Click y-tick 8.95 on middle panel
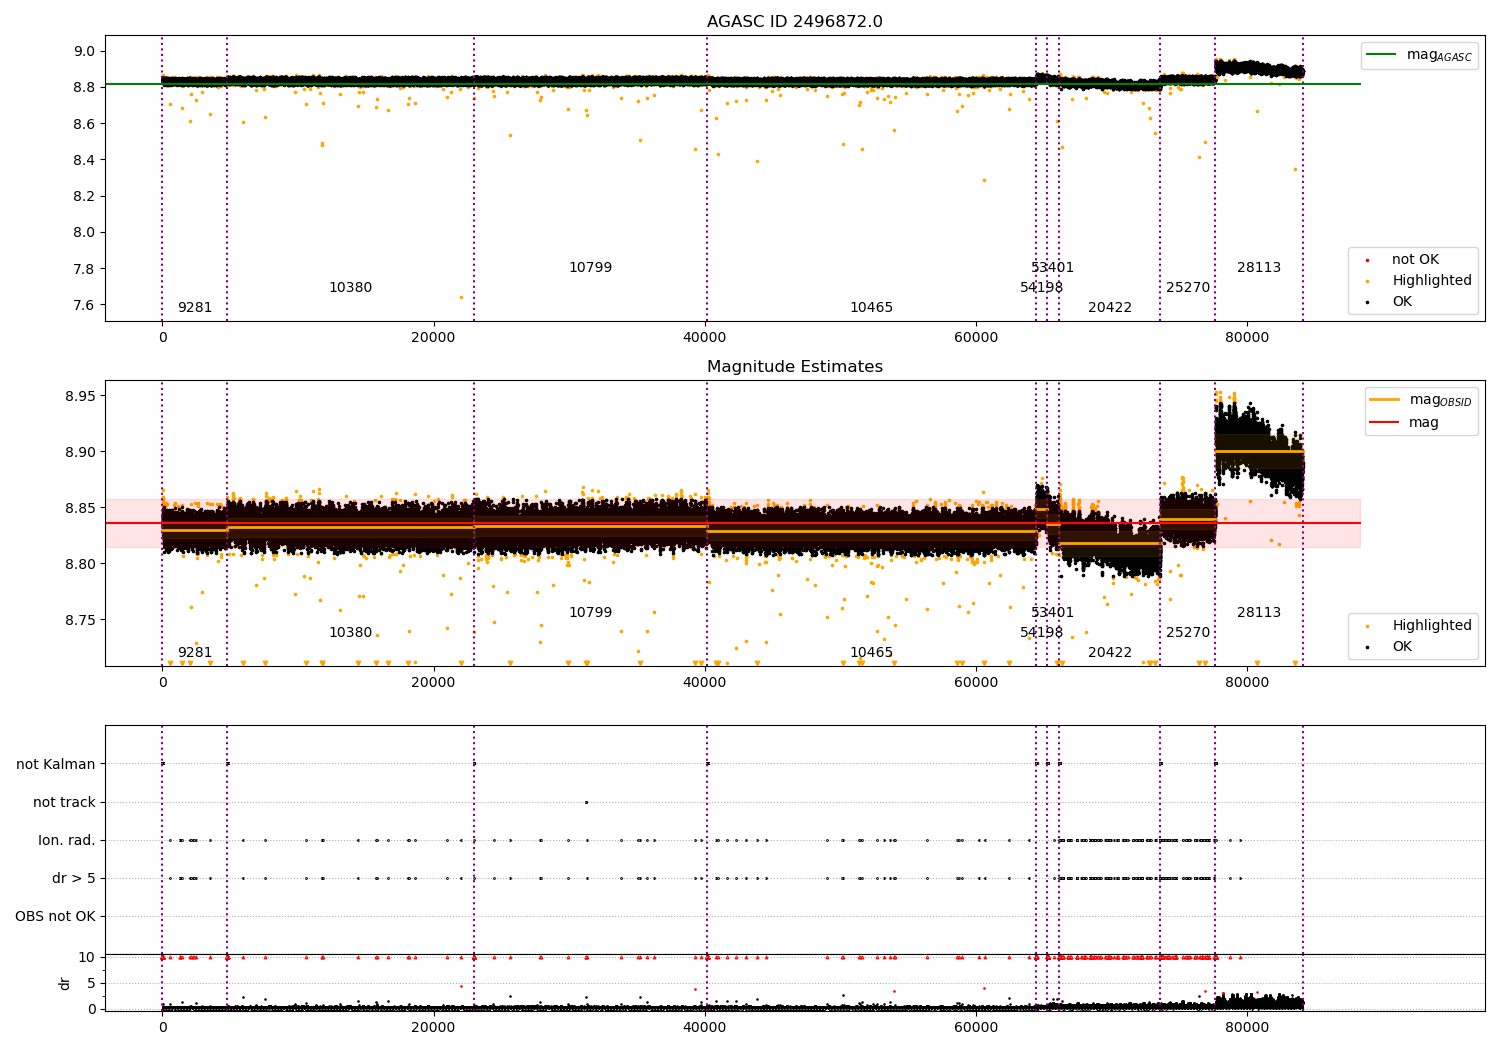1500x1050 pixels. pos(80,396)
